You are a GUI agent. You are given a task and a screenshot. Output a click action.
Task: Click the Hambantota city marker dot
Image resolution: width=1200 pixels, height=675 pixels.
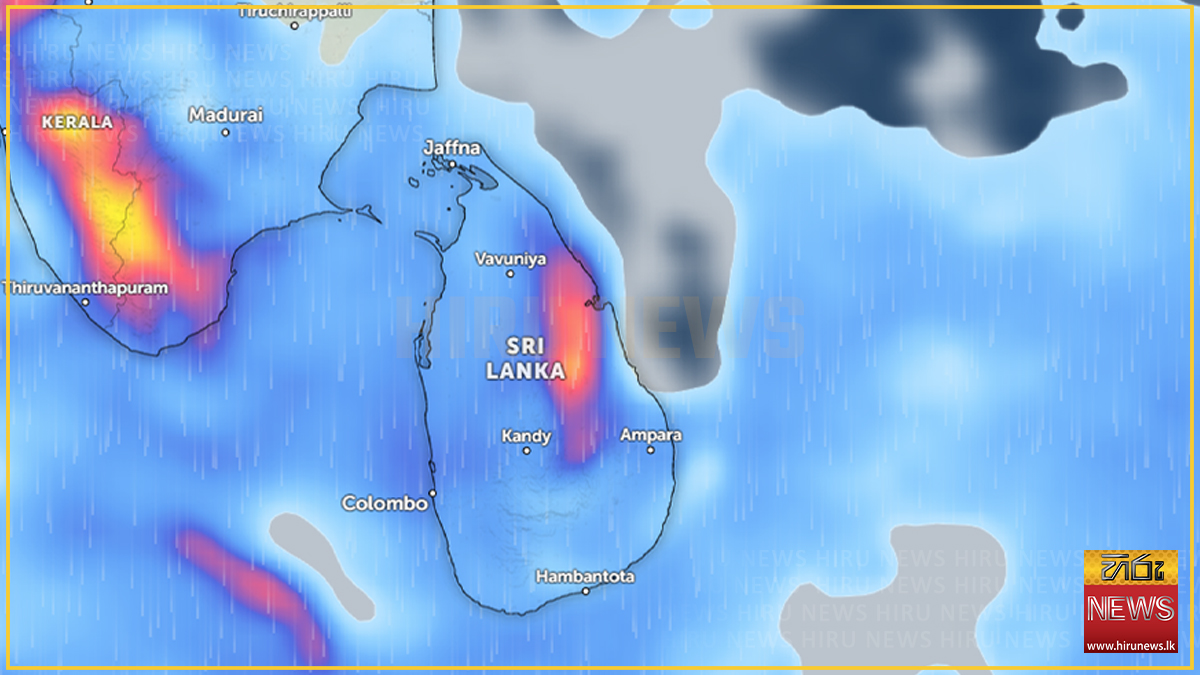click(586, 591)
